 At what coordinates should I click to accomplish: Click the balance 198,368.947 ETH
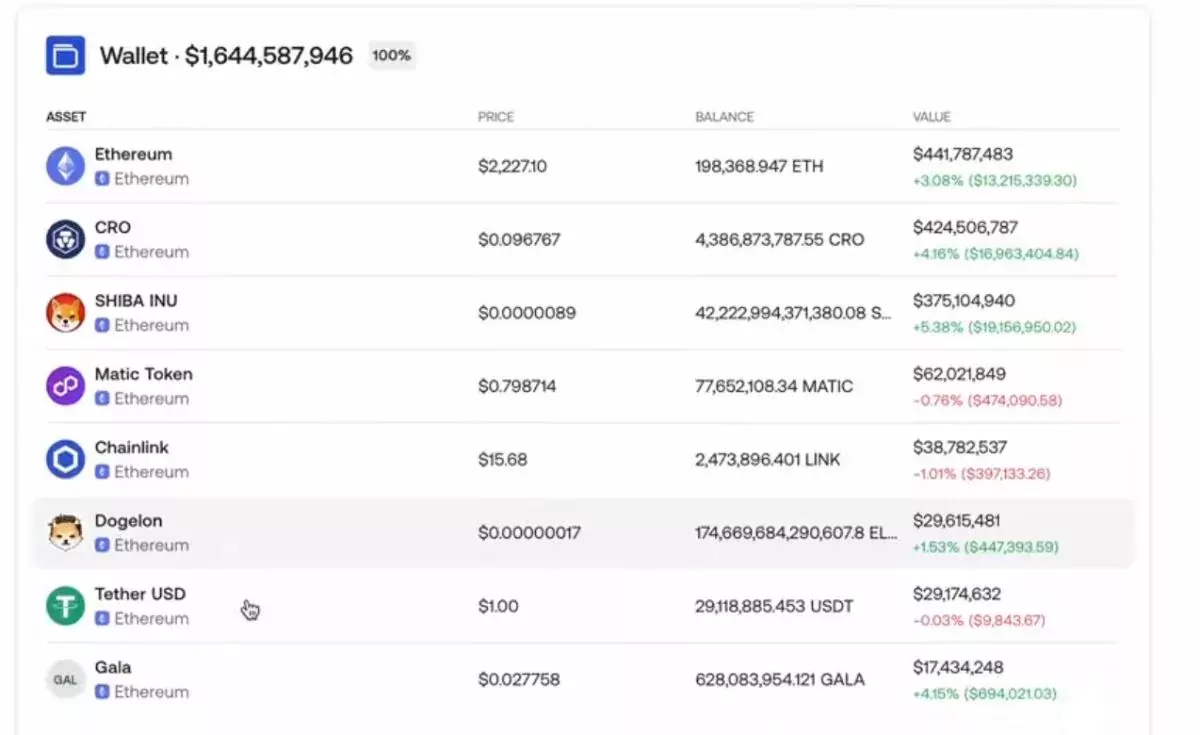(759, 166)
